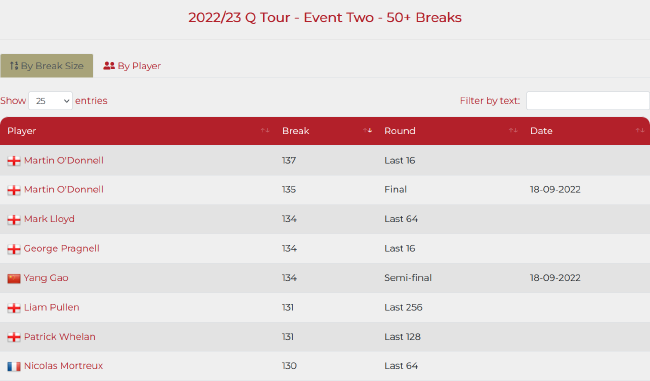The width and height of the screenshot is (650, 381).
Task: Open Martin O'Donnell's 137 break player link
Action: click(x=64, y=160)
